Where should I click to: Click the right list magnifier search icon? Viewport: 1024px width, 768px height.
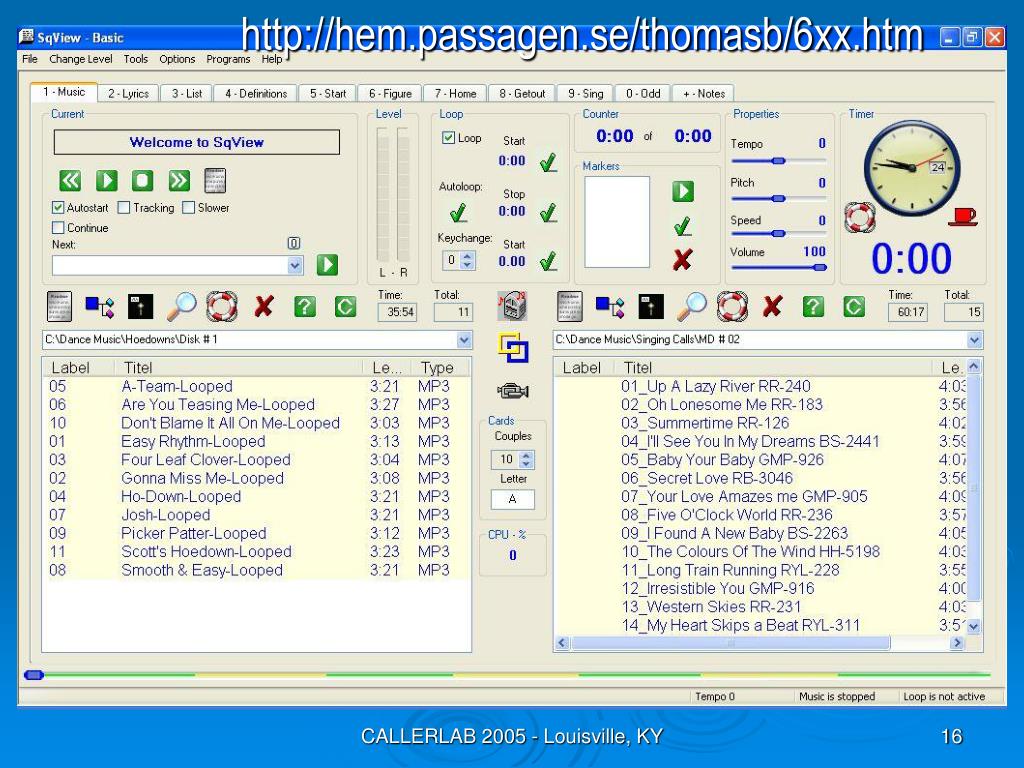pyautogui.click(x=692, y=307)
